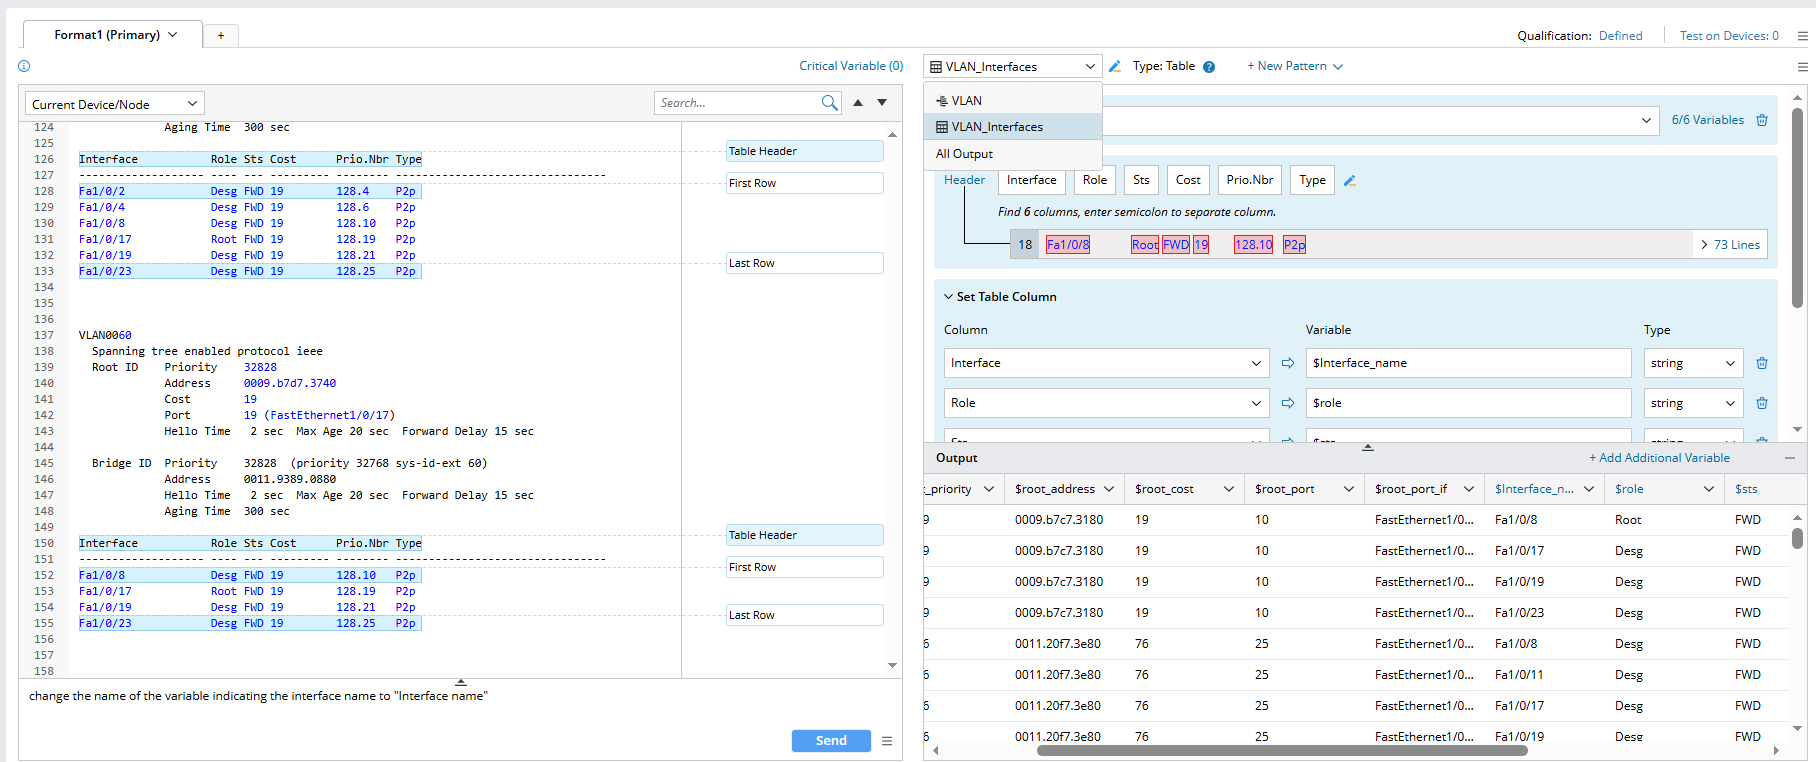This screenshot has width=1816, height=762.
Task: Click the edit pencil after the Type header column
Action: pos(1350,181)
